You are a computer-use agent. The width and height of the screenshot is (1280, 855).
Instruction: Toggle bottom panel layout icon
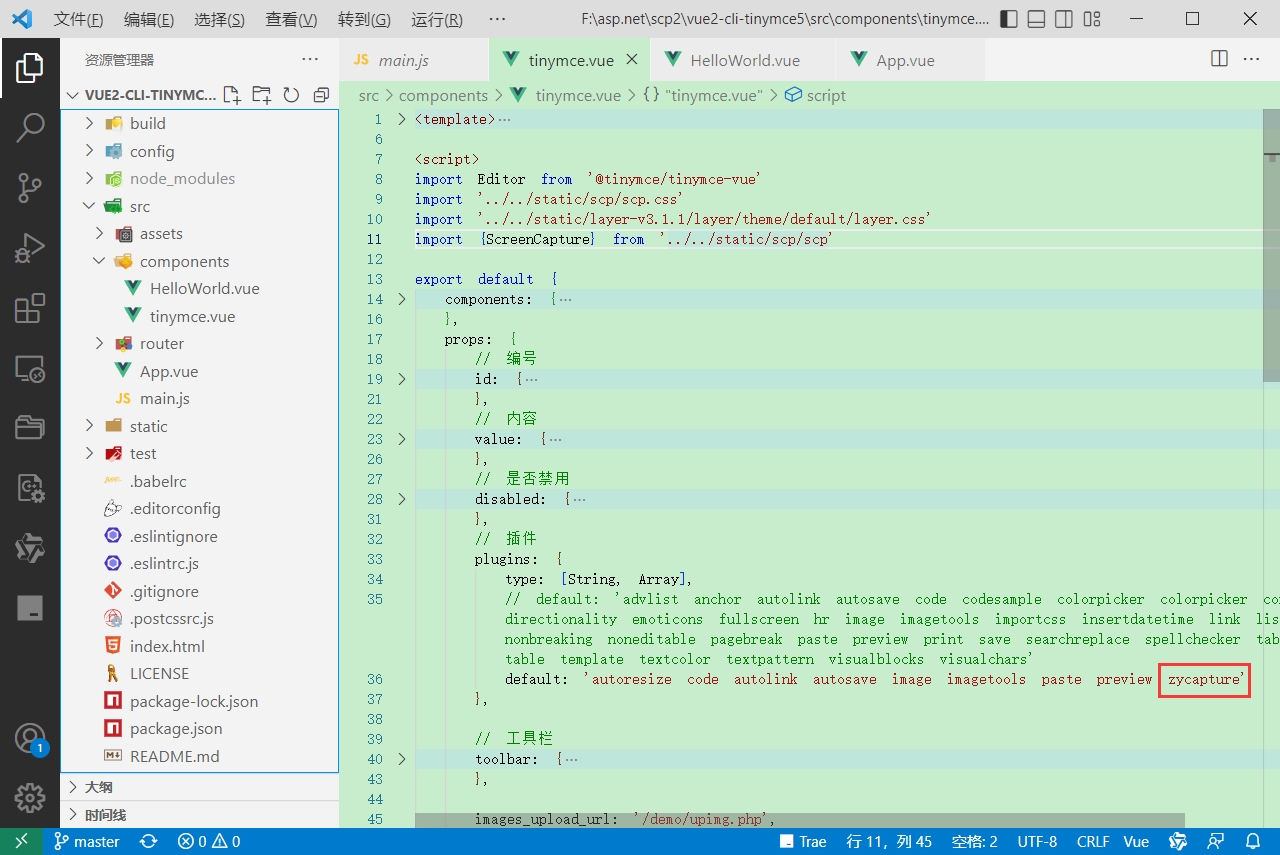(x=1037, y=19)
